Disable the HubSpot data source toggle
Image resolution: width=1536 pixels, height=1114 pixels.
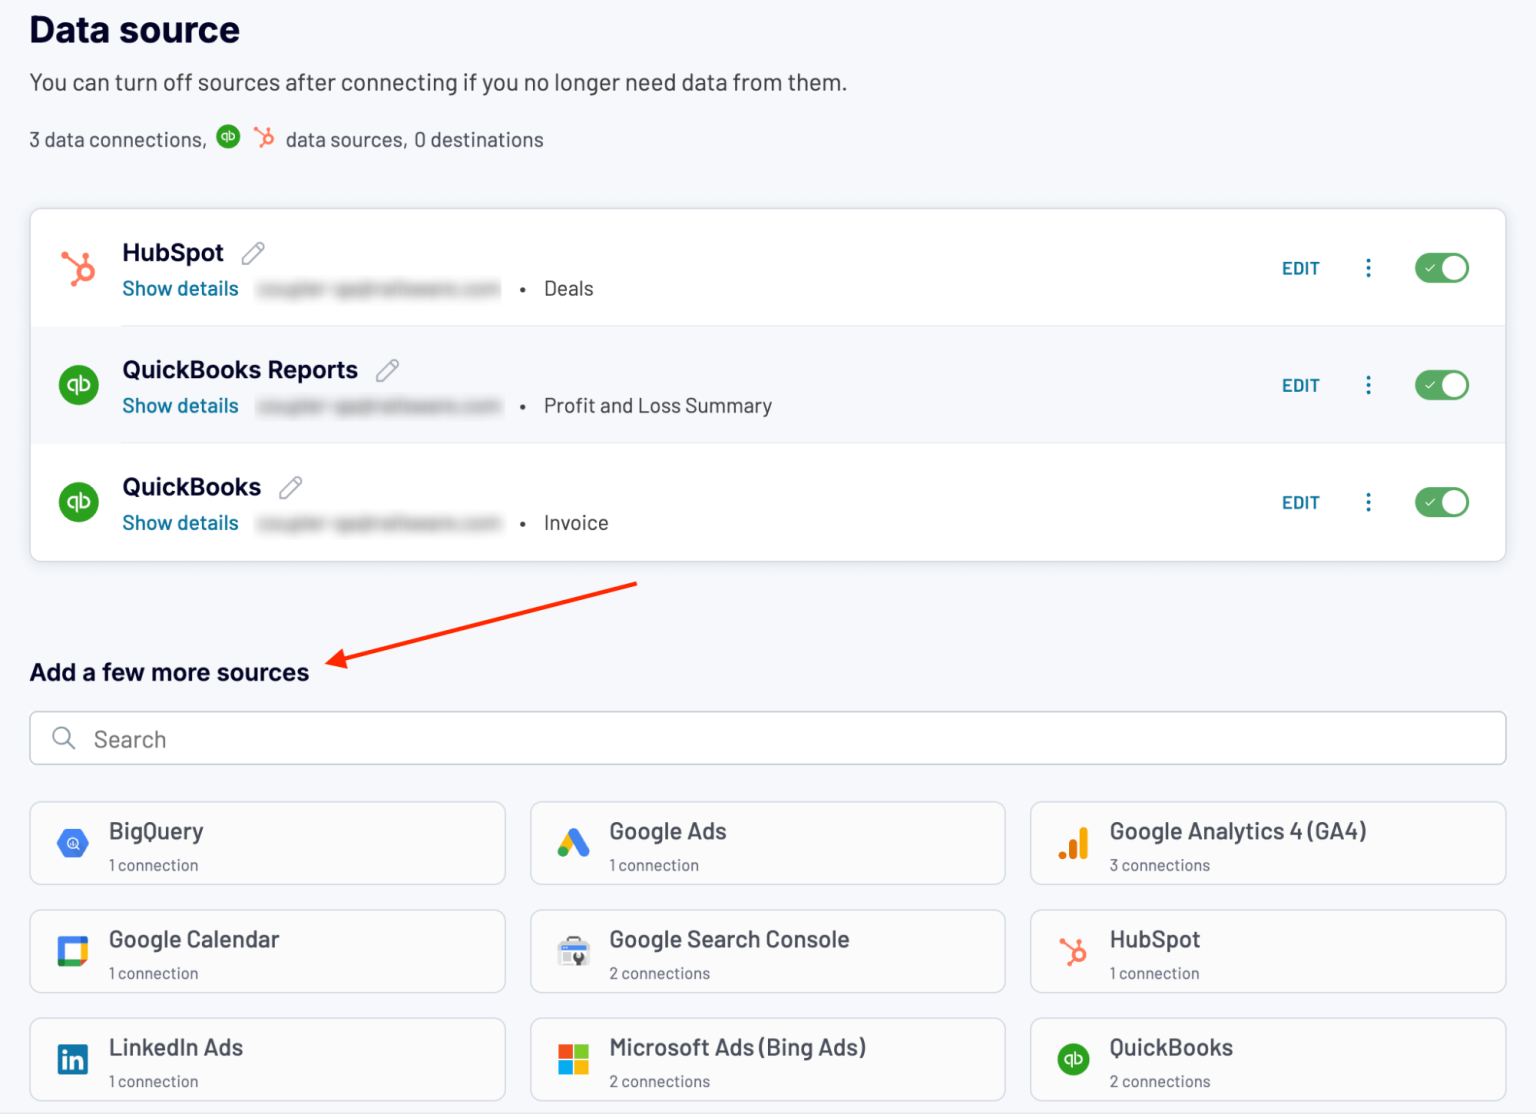(x=1441, y=268)
